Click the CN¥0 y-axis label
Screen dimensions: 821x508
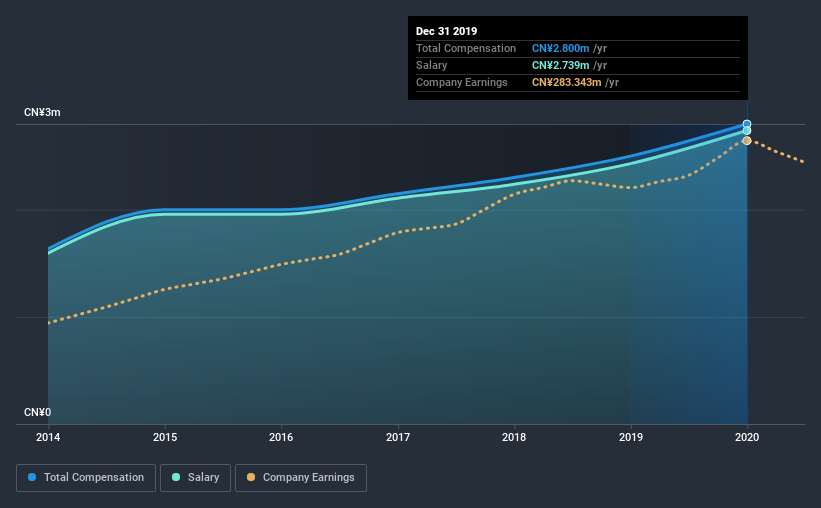38,413
